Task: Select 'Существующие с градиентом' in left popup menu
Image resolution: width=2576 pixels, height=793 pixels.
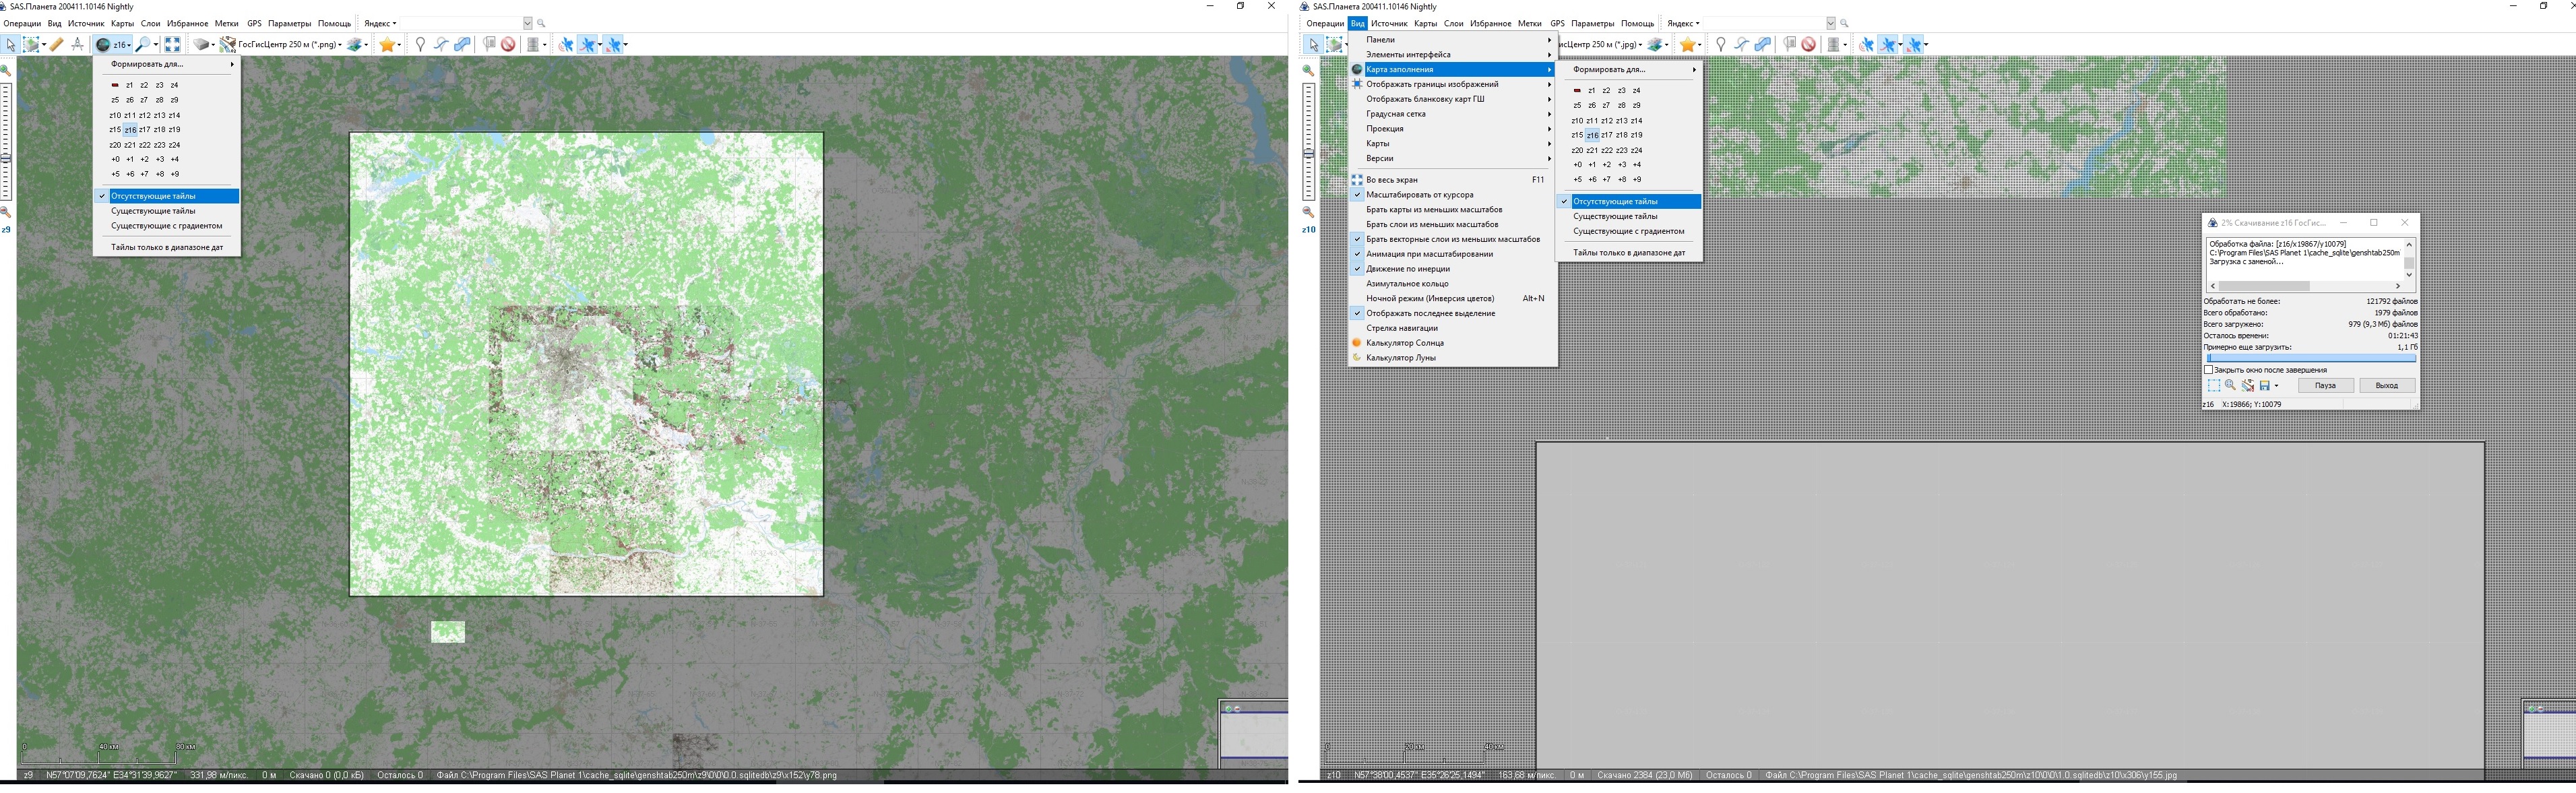Action: click(x=166, y=226)
